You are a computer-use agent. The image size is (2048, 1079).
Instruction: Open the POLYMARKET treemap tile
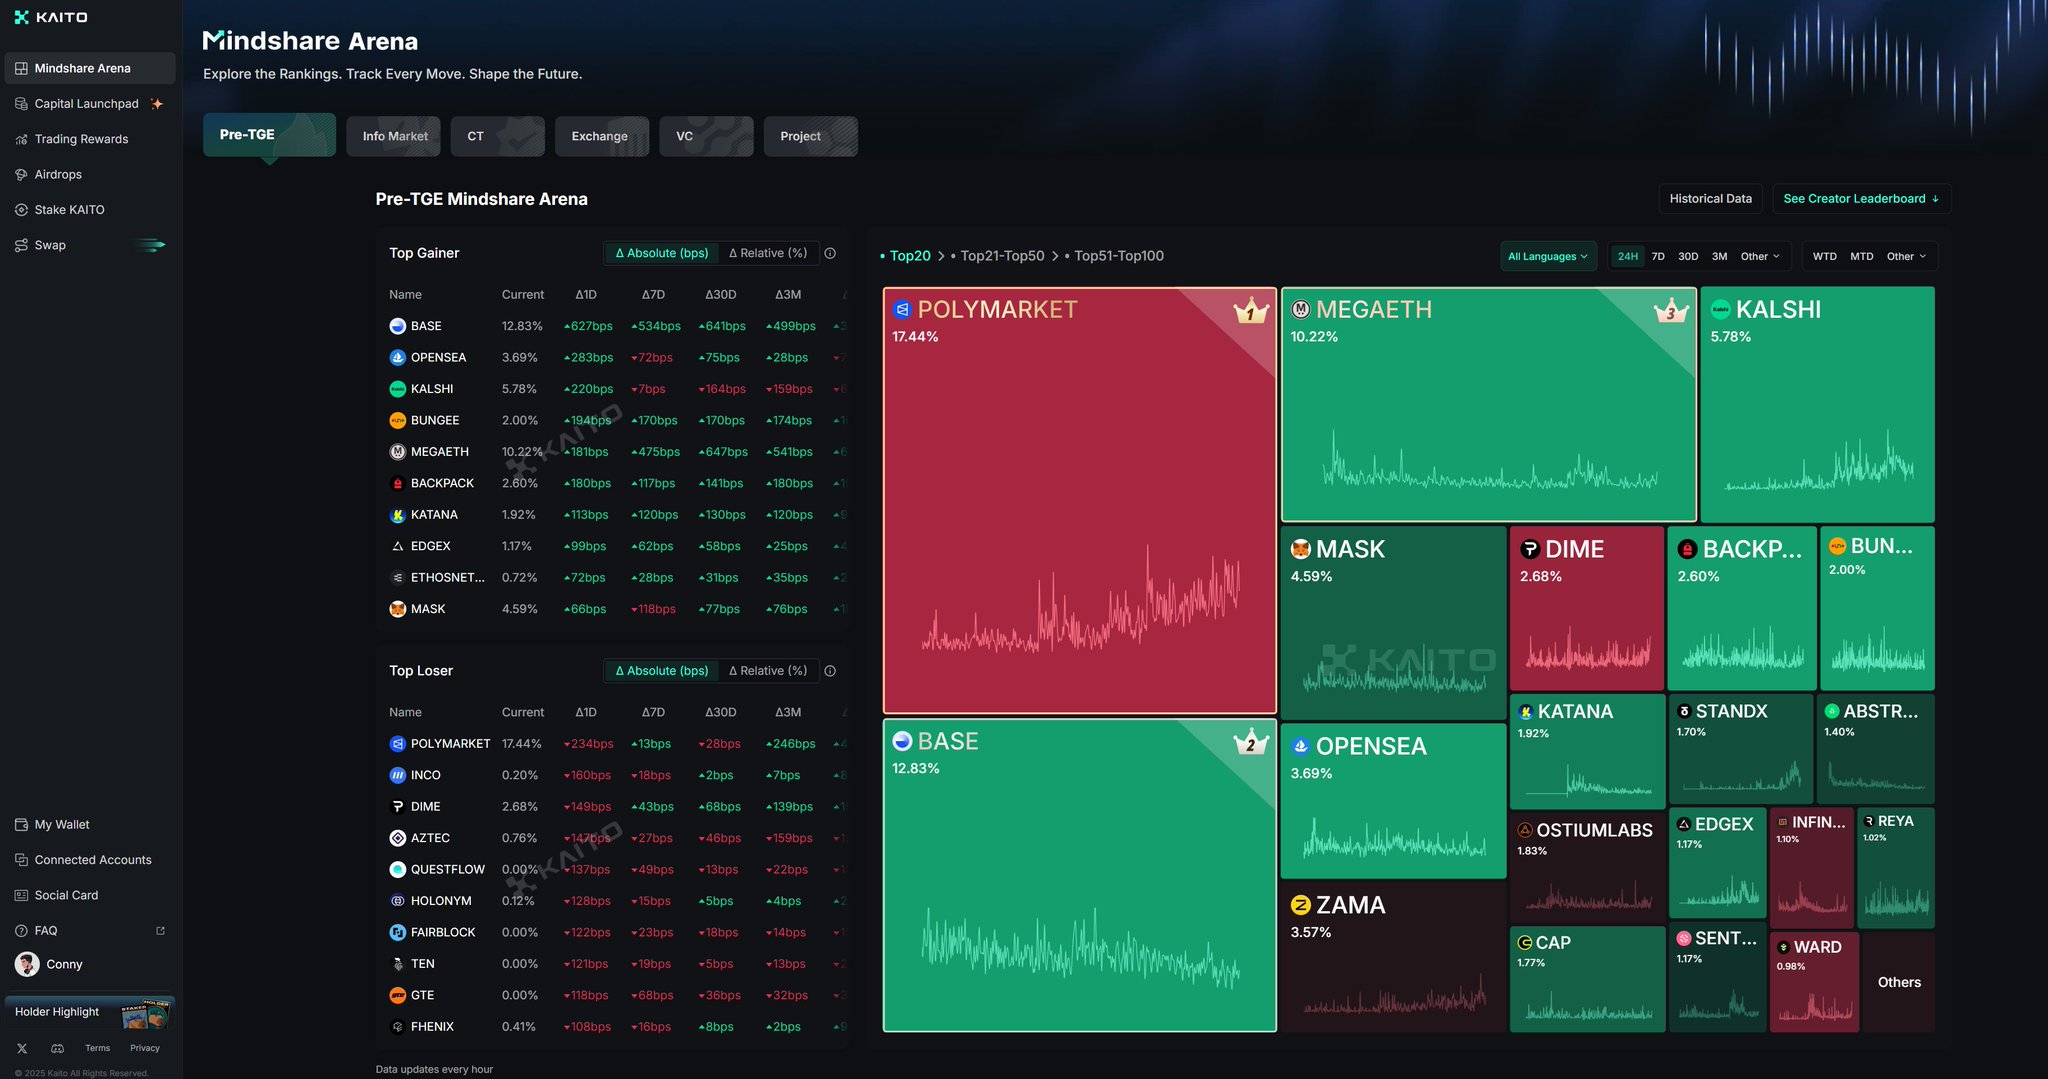[x=1080, y=500]
